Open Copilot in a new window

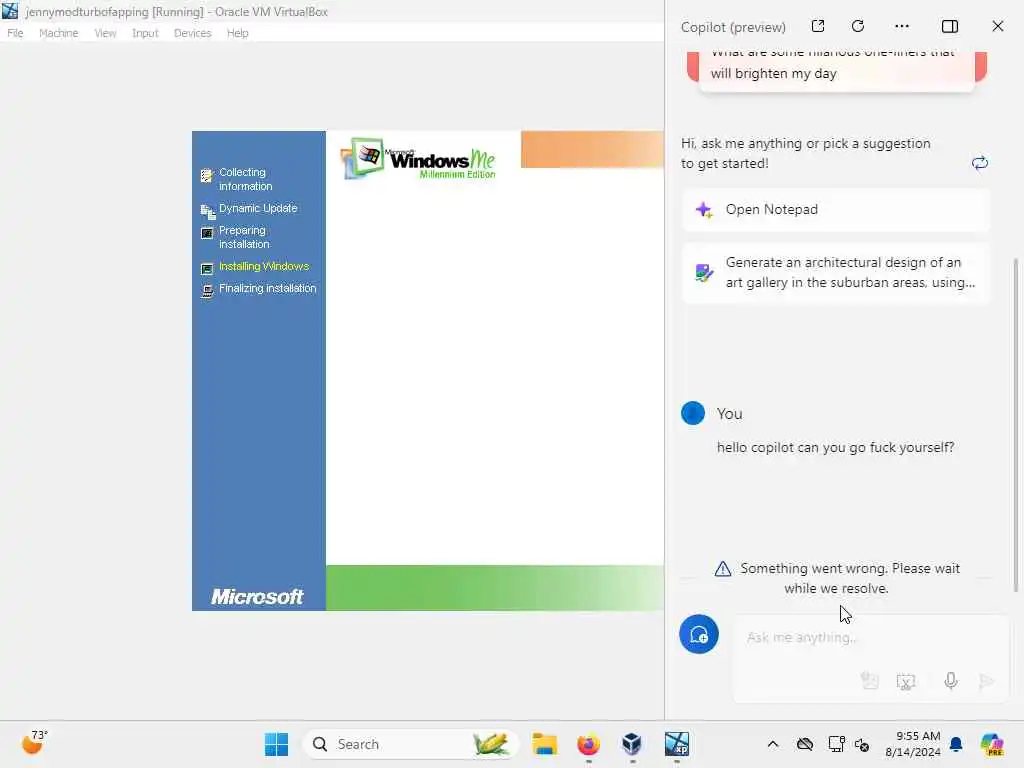pos(818,26)
